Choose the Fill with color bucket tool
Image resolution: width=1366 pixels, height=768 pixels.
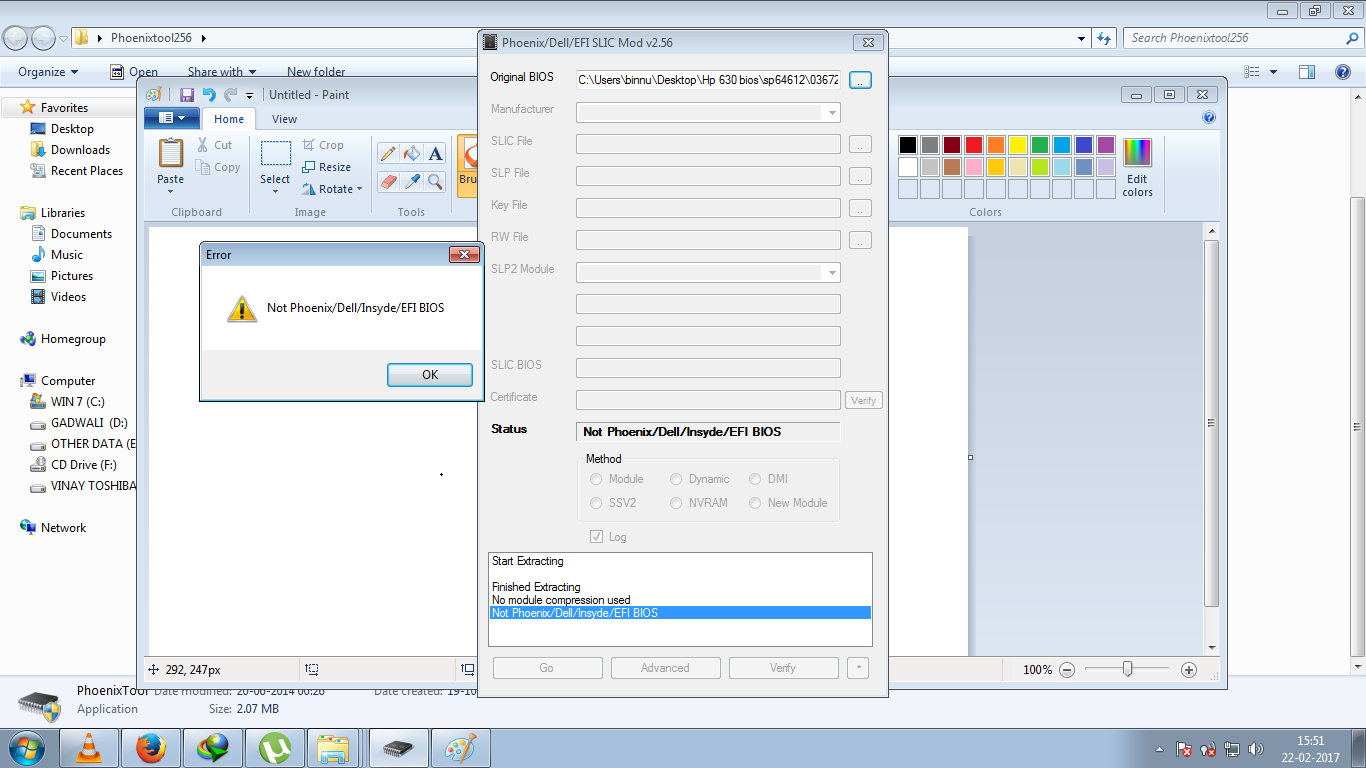point(412,154)
